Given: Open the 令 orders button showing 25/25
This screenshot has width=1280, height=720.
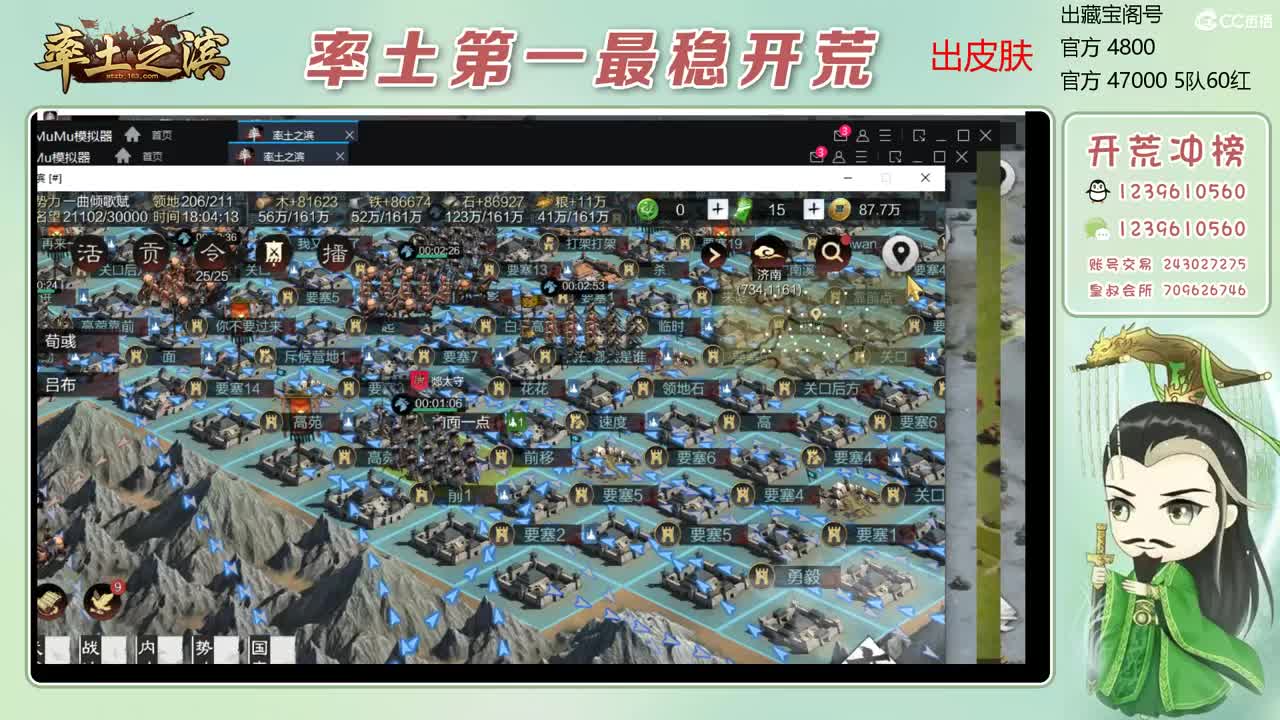Looking at the screenshot, I should (212, 252).
